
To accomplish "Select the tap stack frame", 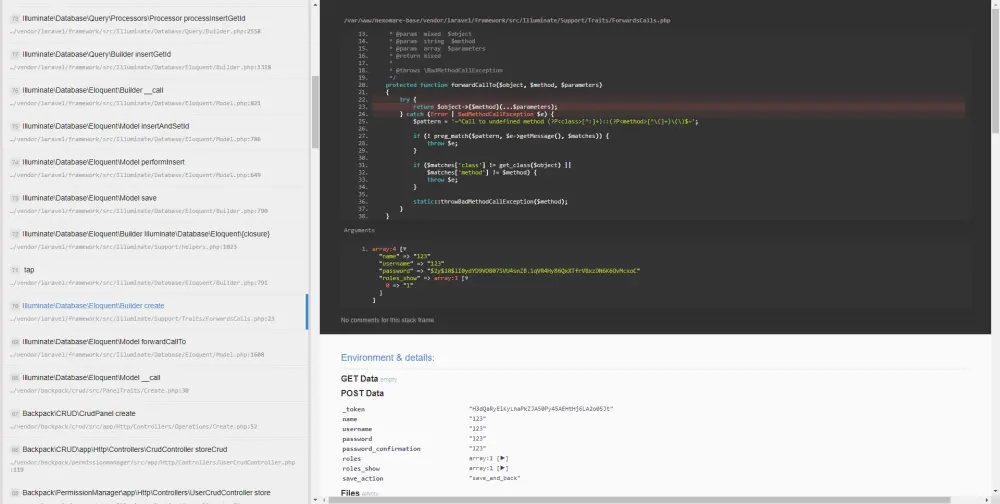I will 156,276.
